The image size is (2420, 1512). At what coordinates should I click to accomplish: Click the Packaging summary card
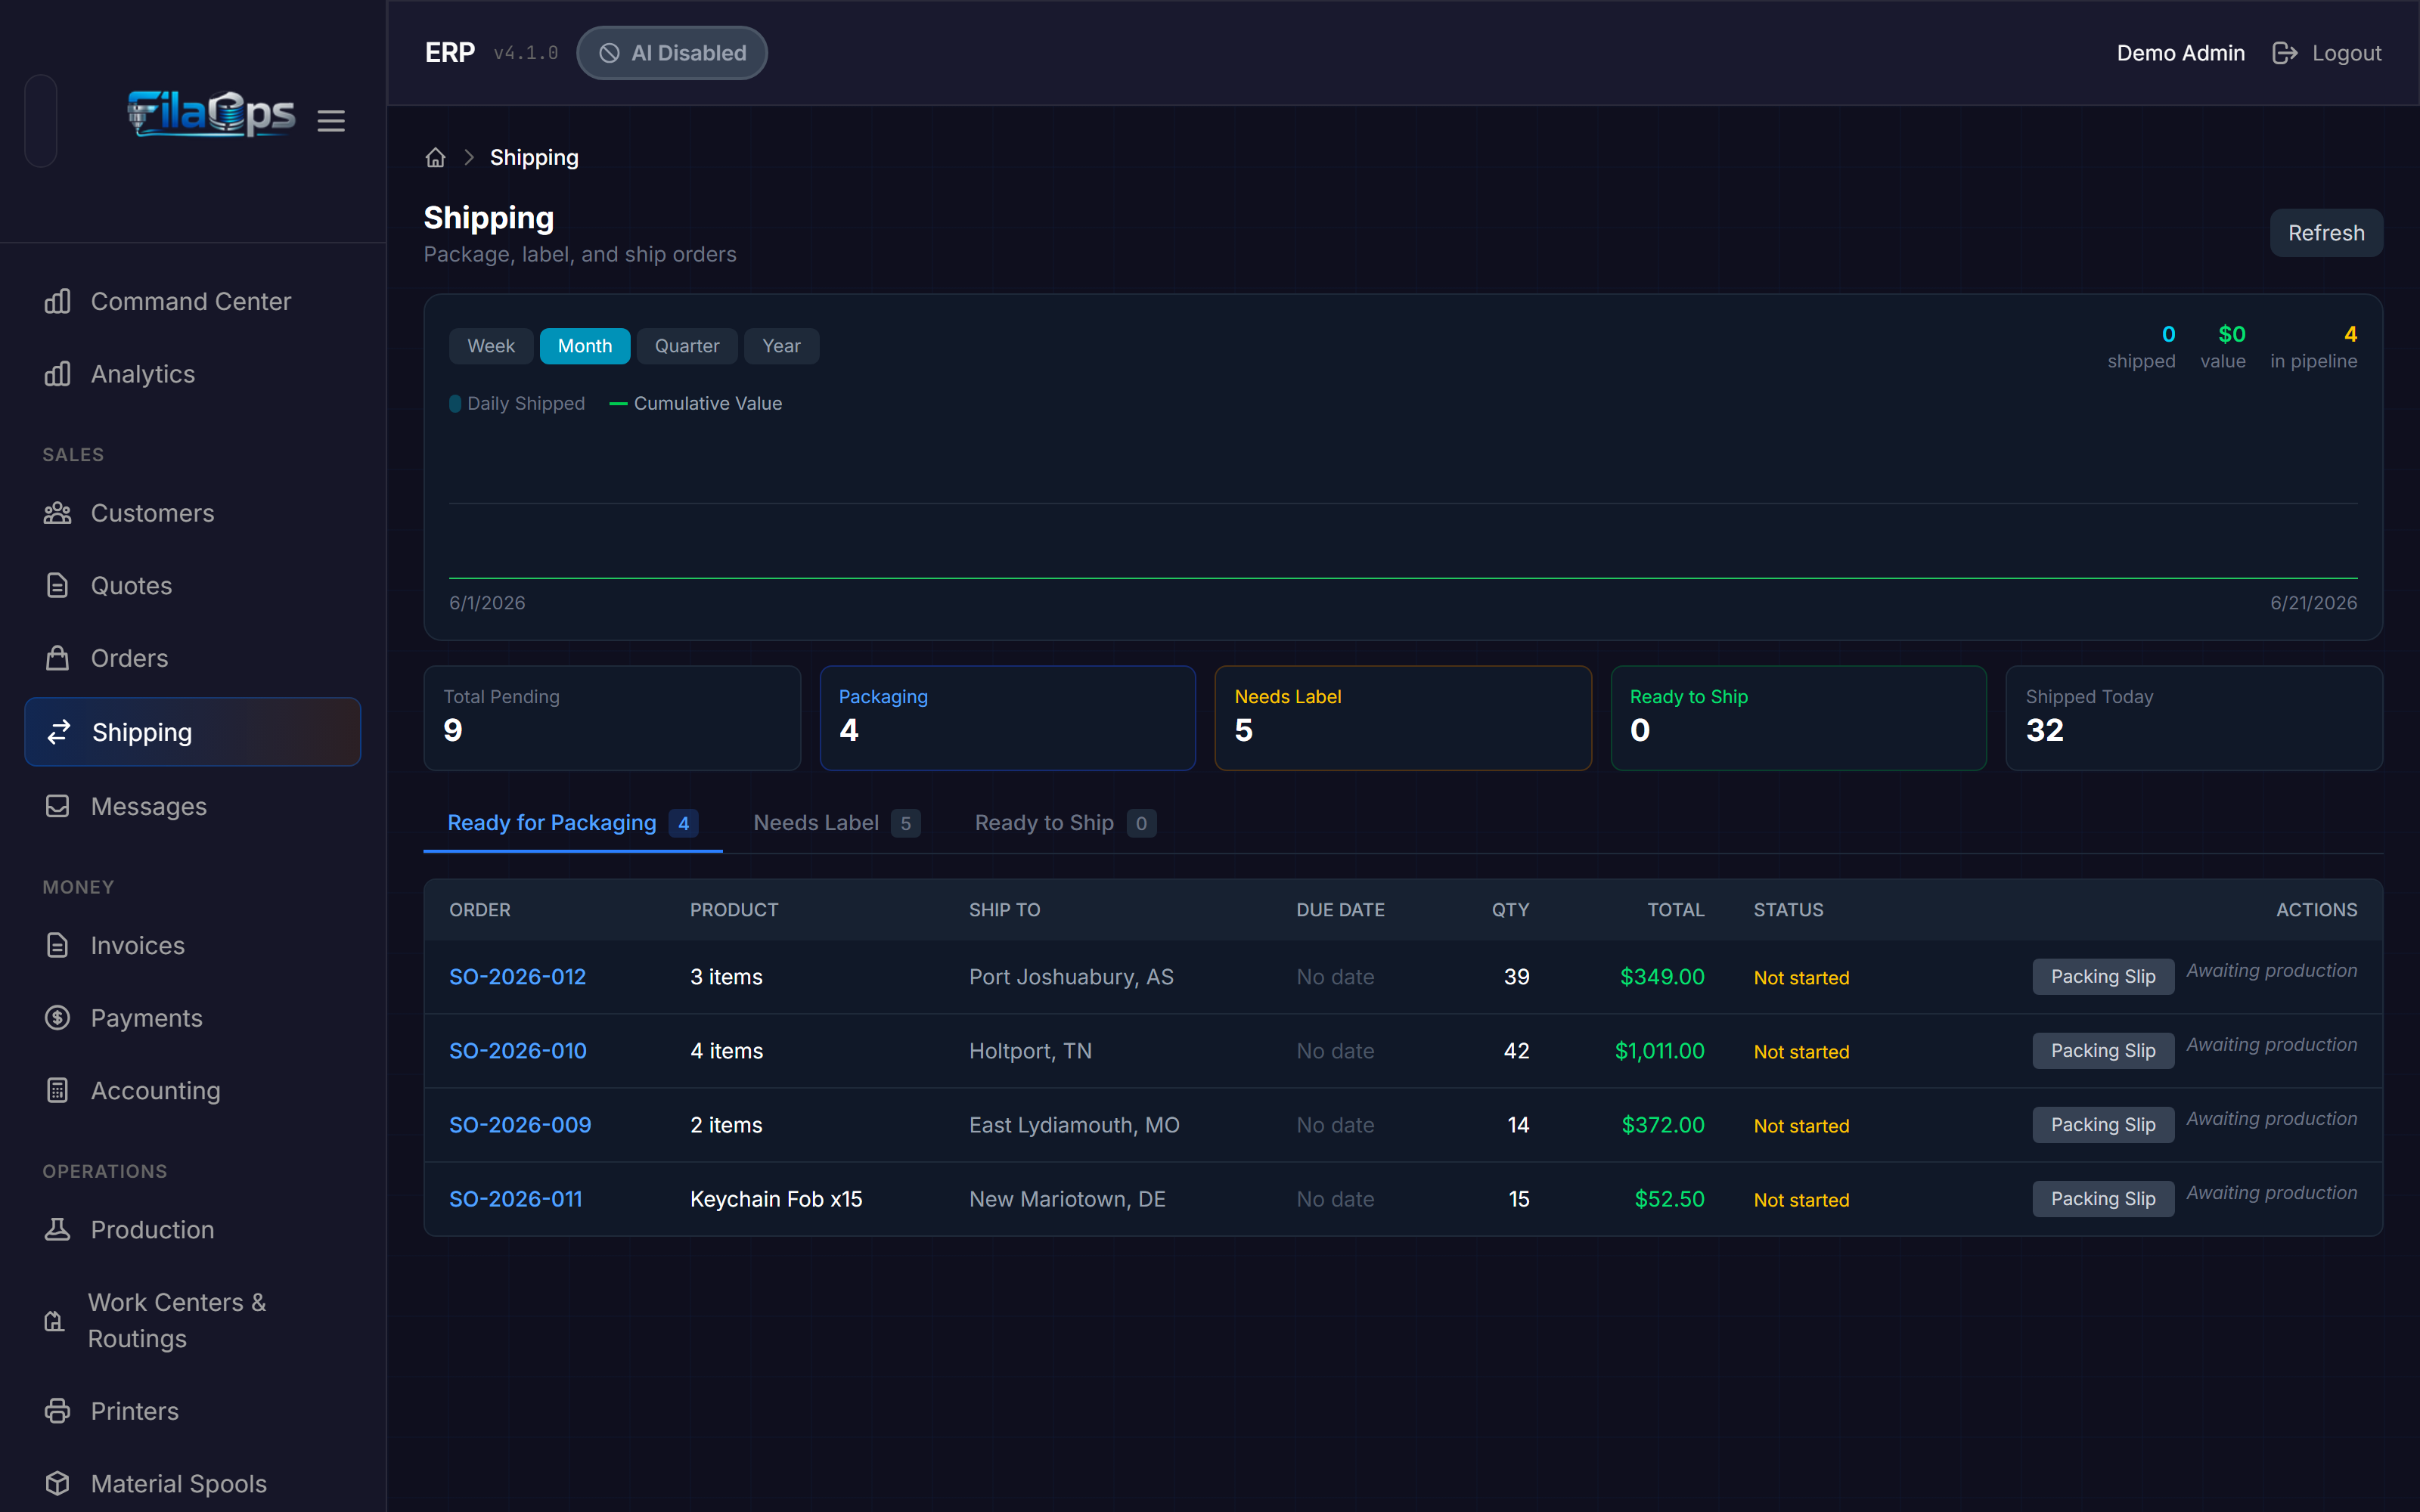1007,718
